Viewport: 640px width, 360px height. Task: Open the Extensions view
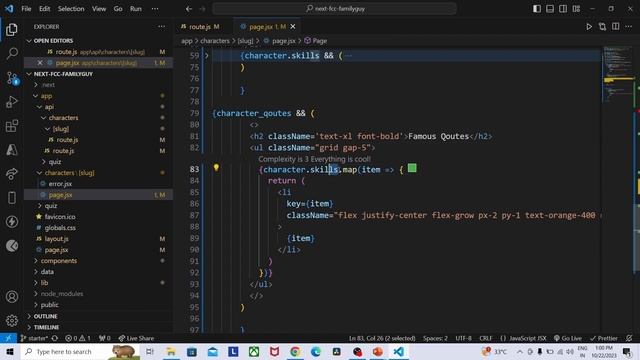tap(12, 126)
